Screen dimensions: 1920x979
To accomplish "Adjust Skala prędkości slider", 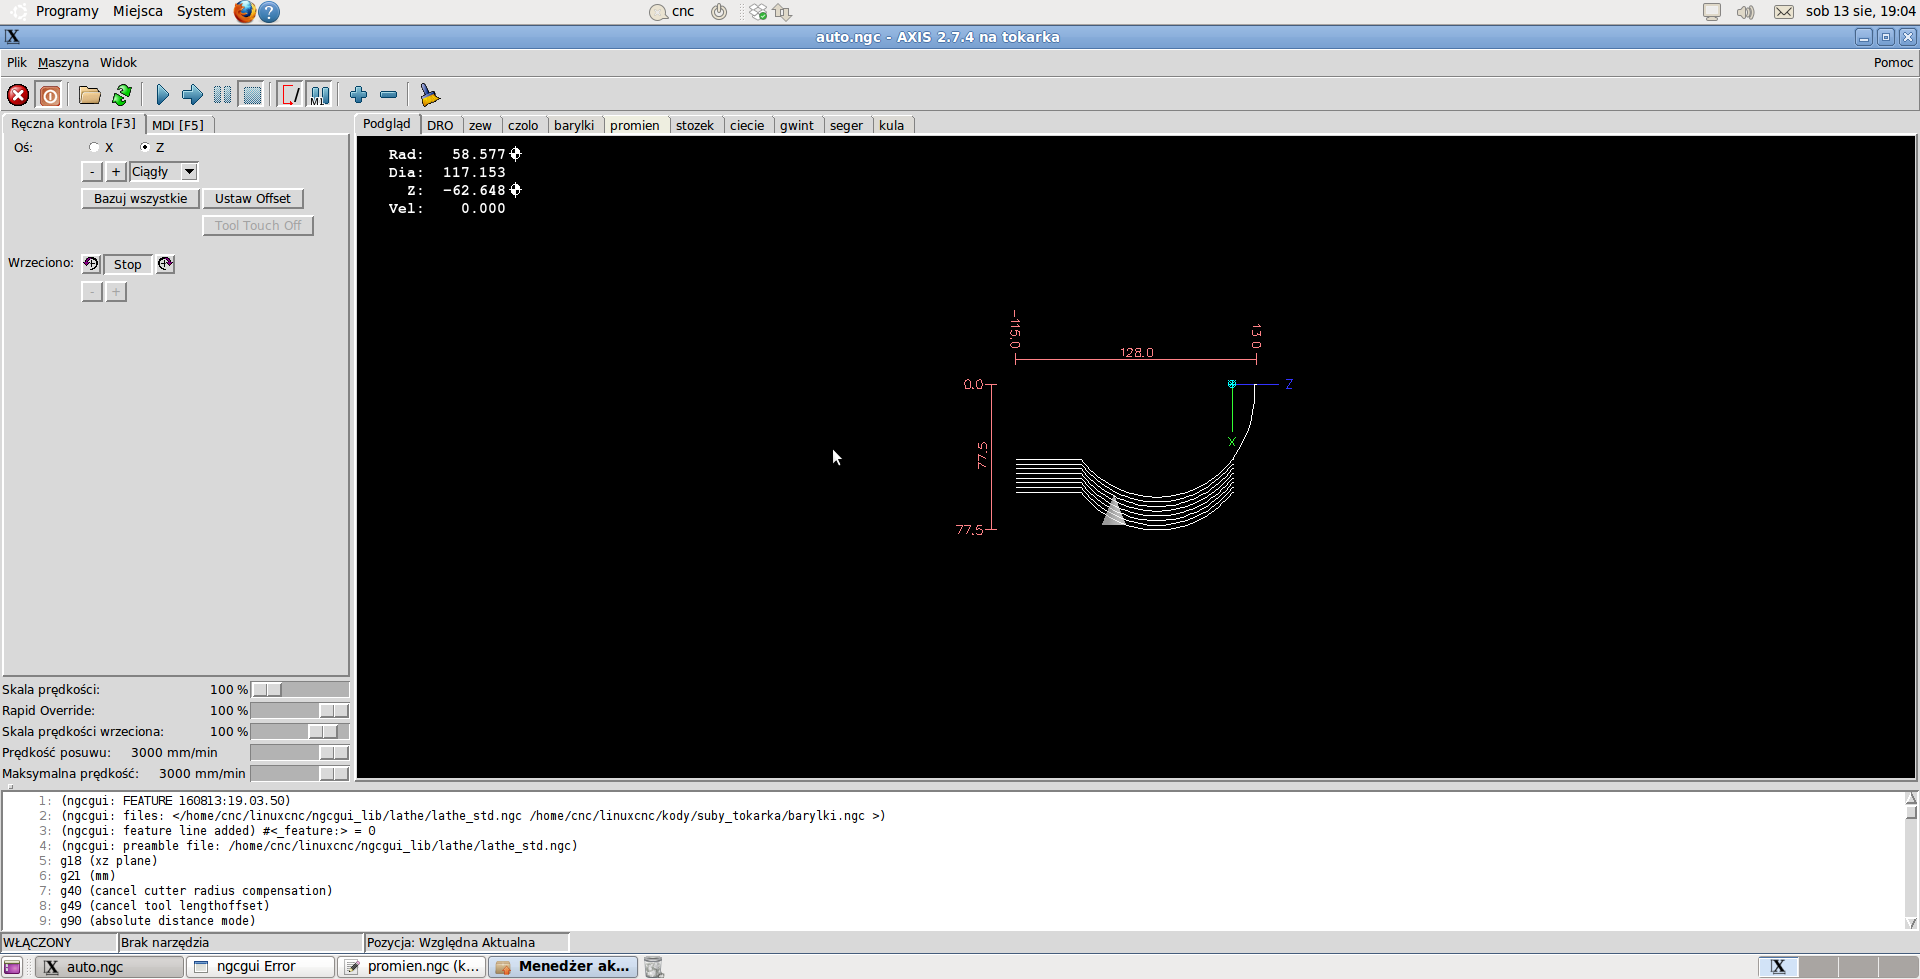I will (x=300, y=690).
